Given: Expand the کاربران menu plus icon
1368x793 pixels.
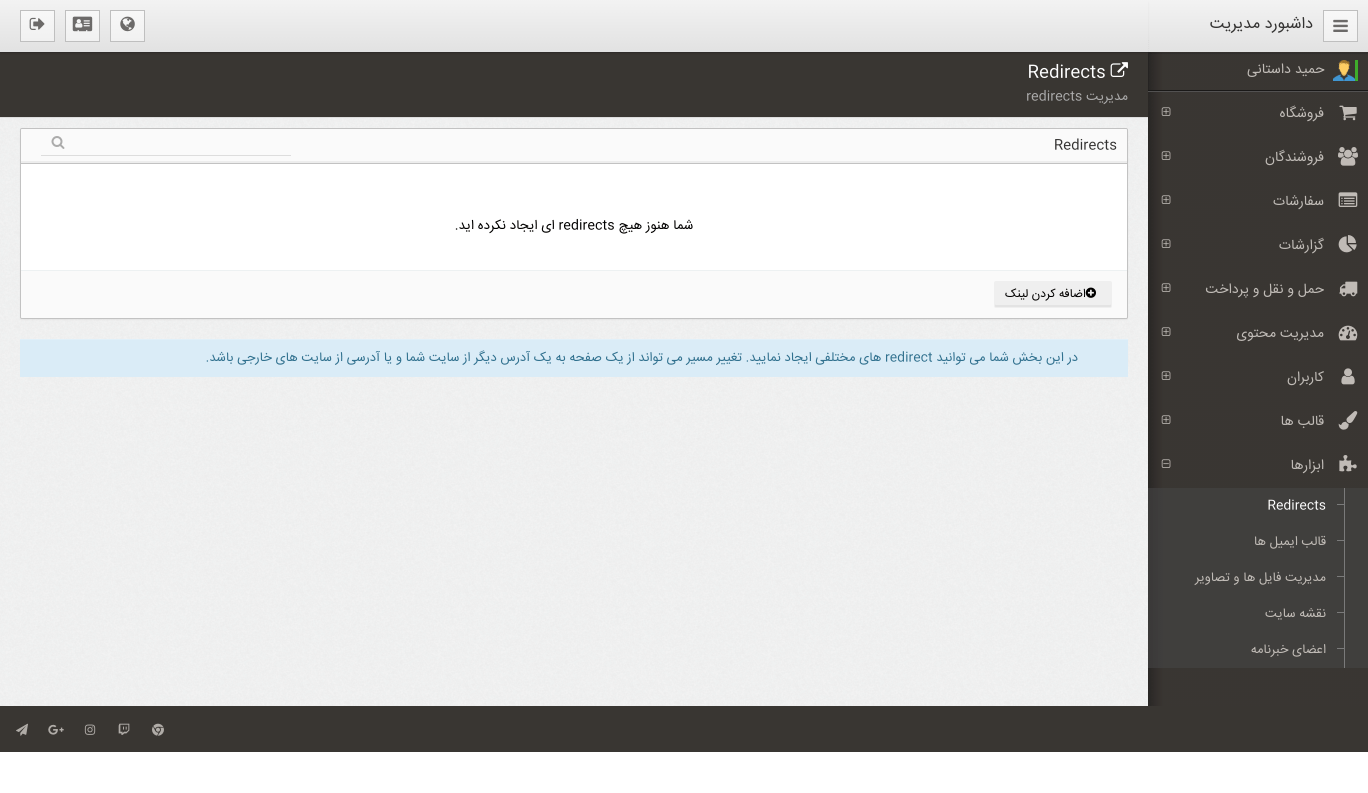Looking at the screenshot, I should coord(1166,376).
